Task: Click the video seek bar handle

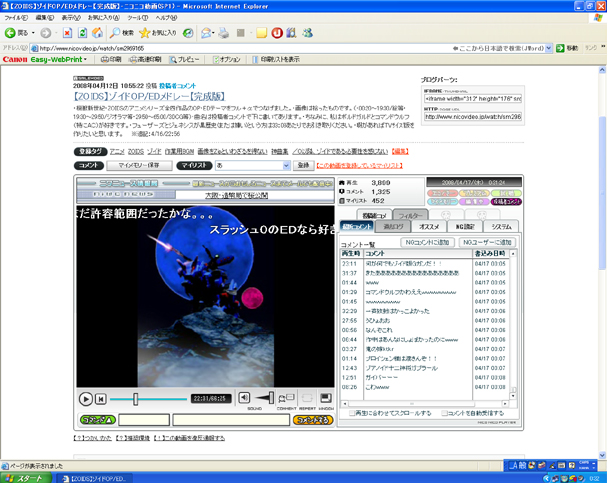Action: click(x=136, y=399)
